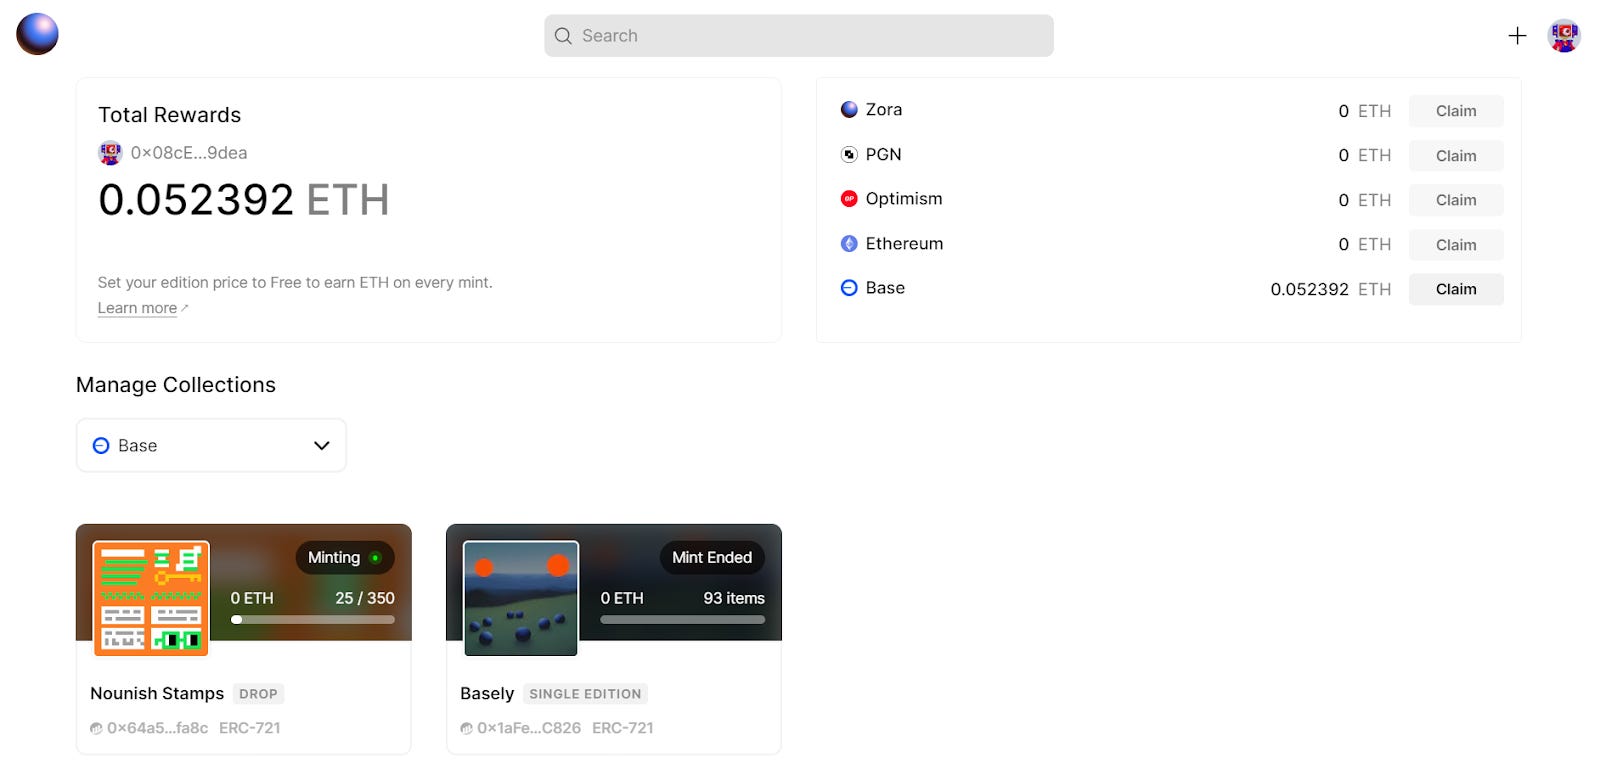The height and width of the screenshot is (780, 1600).
Task: Click the 25 / 350 minted count
Action: click(x=365, y=598)
